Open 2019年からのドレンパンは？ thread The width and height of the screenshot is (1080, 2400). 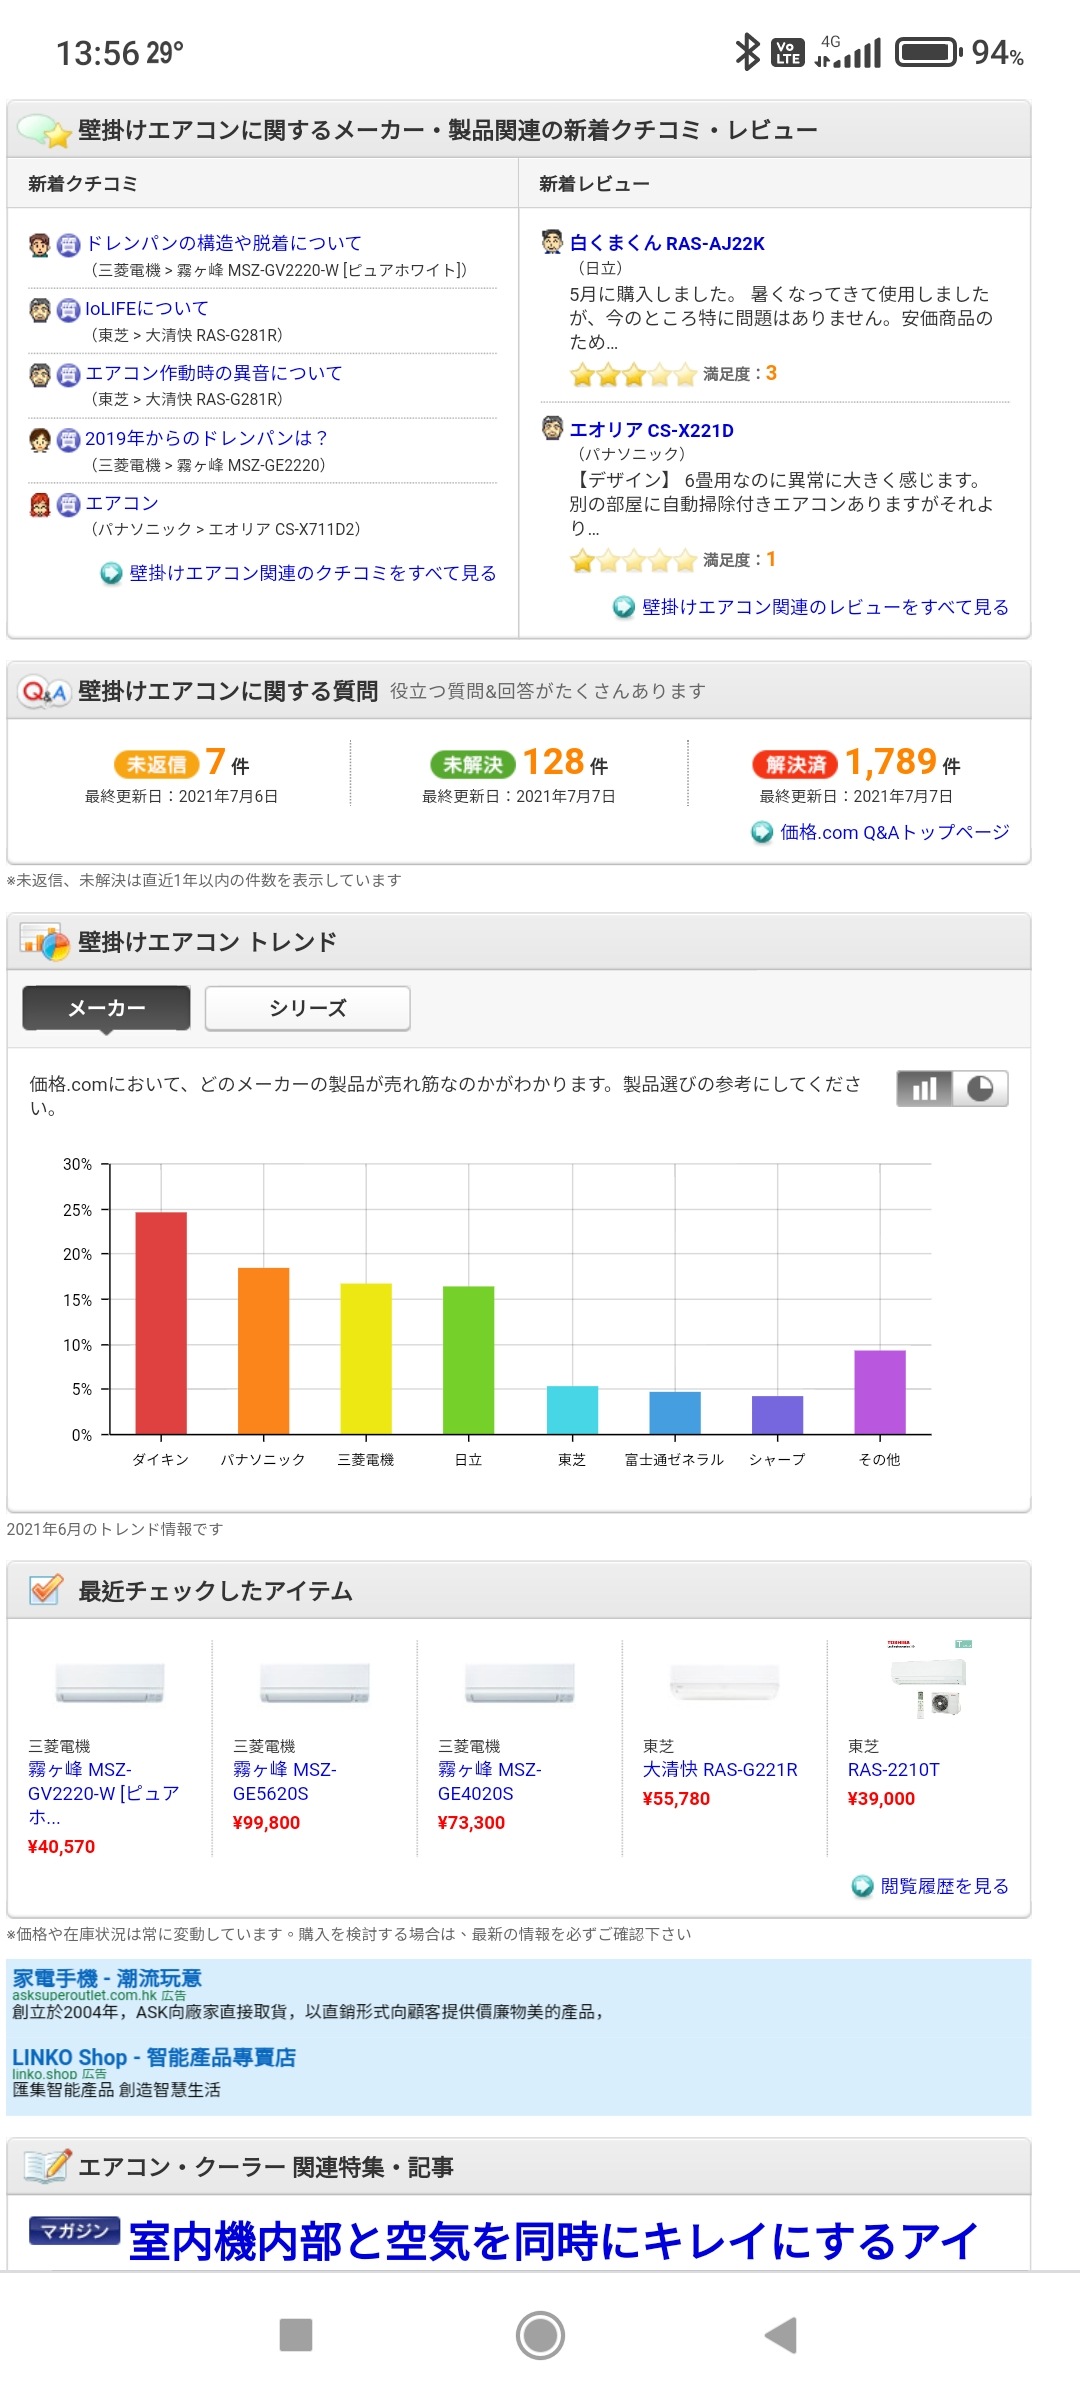[206, 438]
